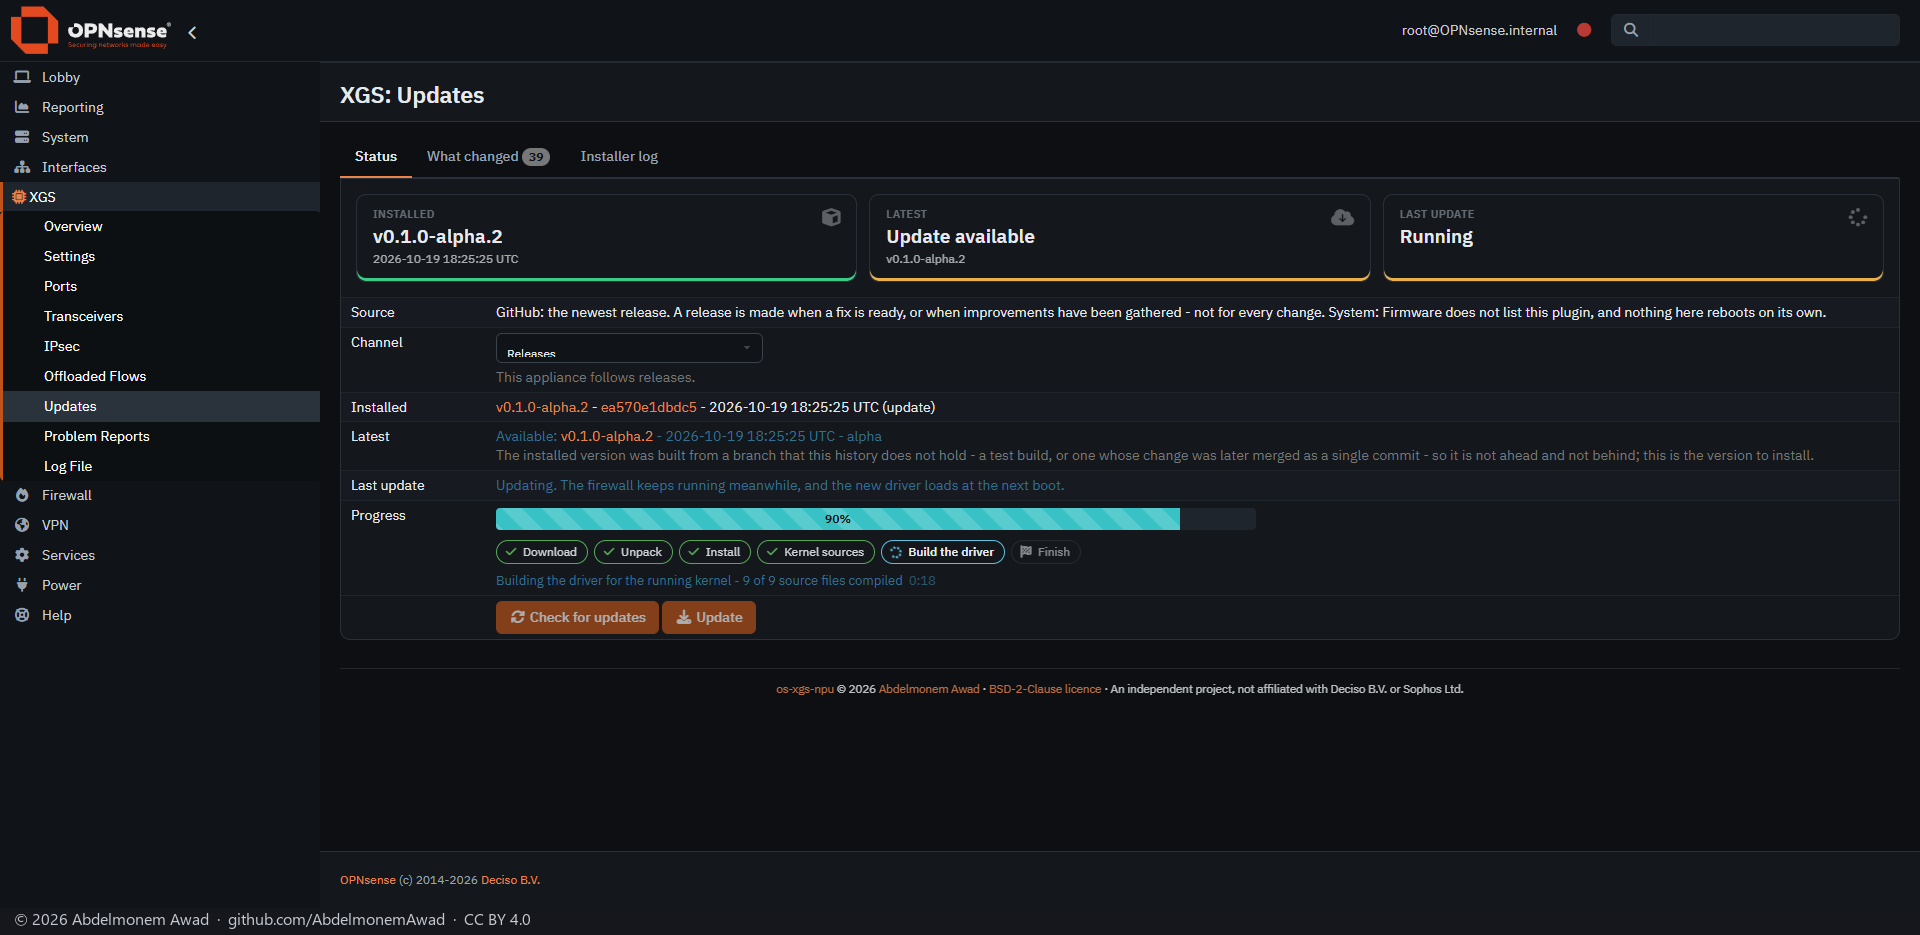
Task: Click the System server icon
Action: point(22,137)
